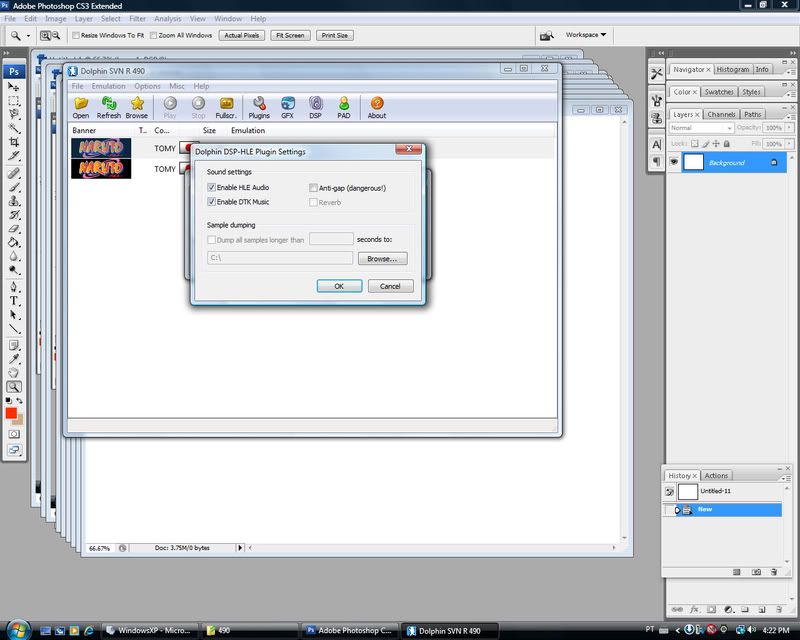Select the Pen tool
This screenshot has width=800, height=640.
[13, 287]
